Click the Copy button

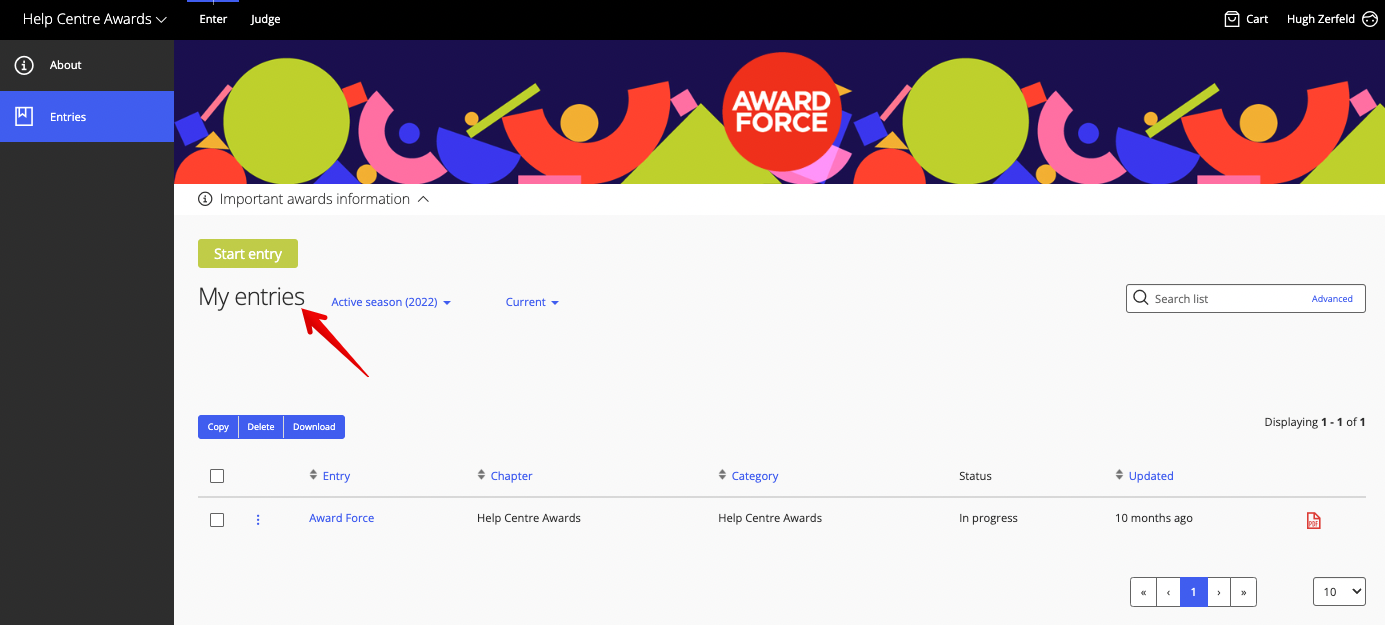point(218,427)
